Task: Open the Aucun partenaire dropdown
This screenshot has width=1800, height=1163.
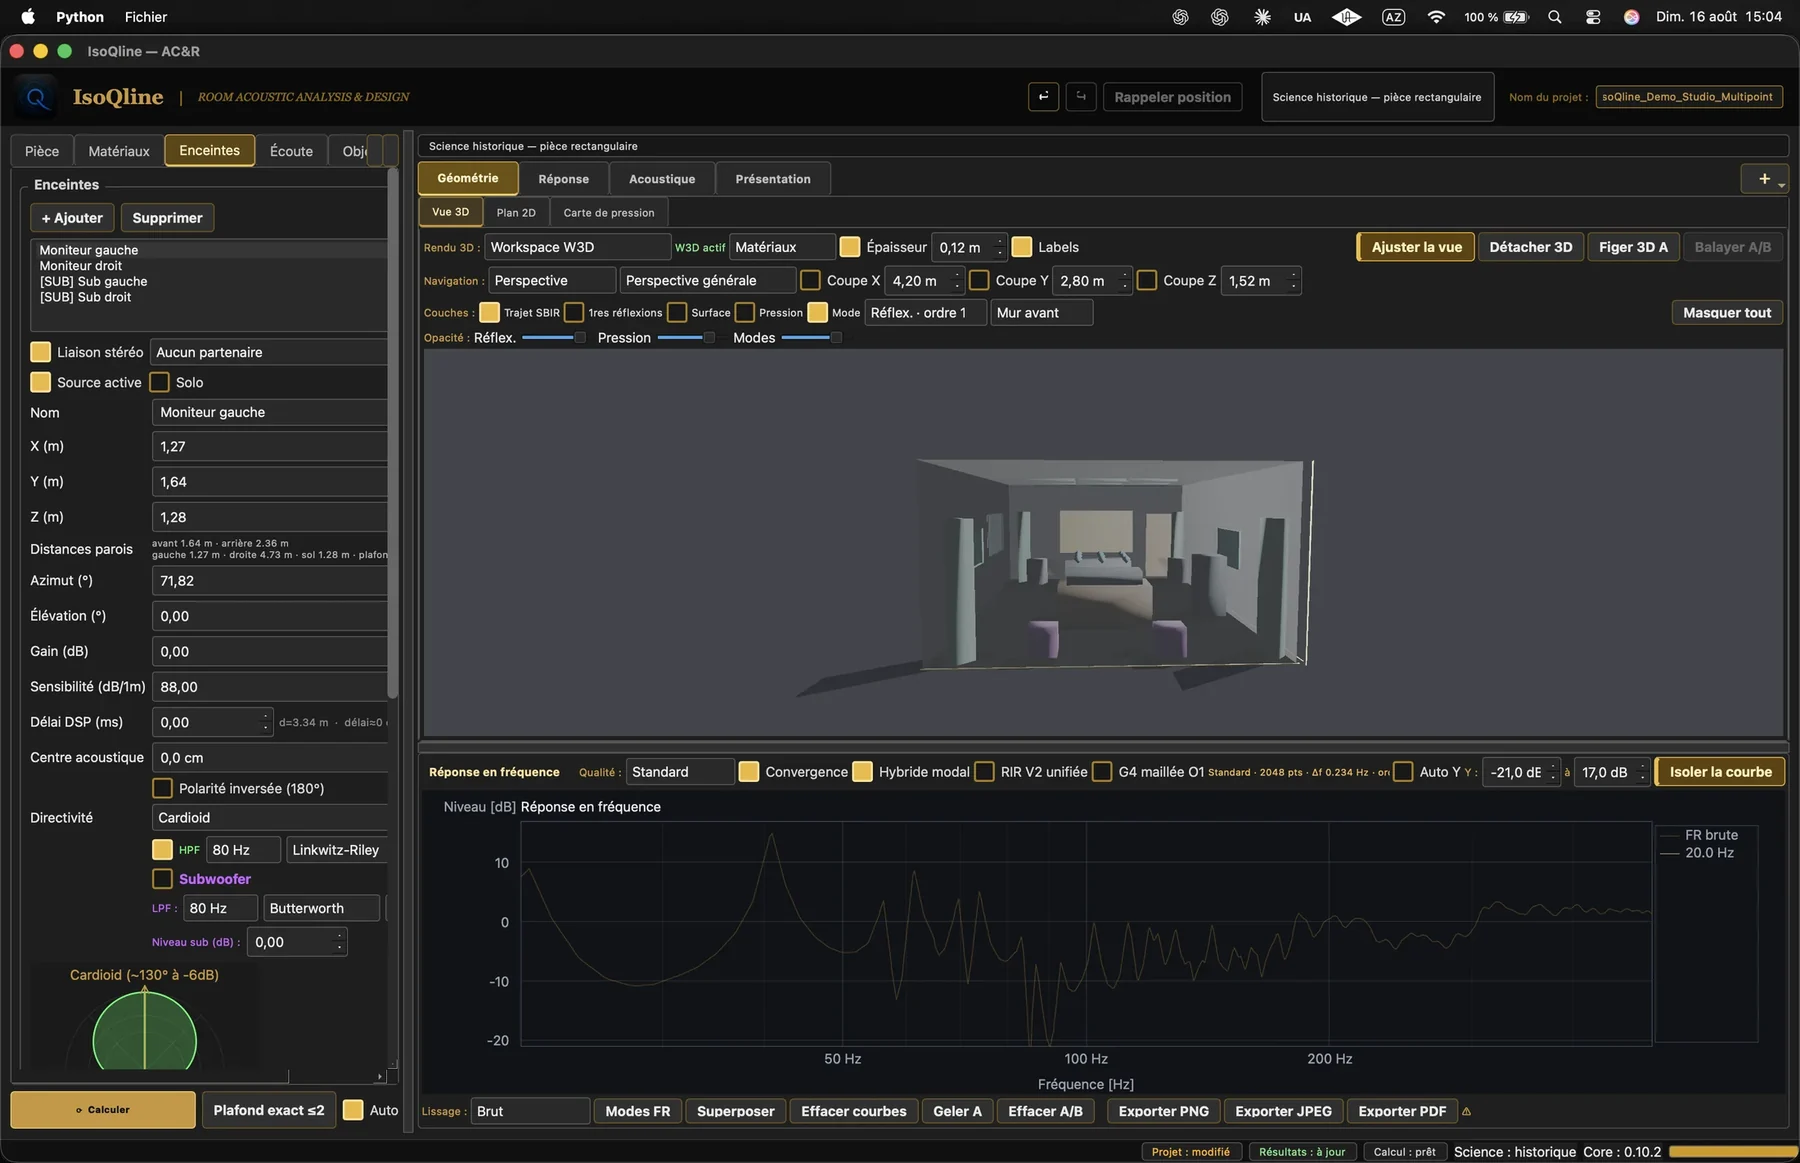Action: pyautogui.click(x=269, y=352)
